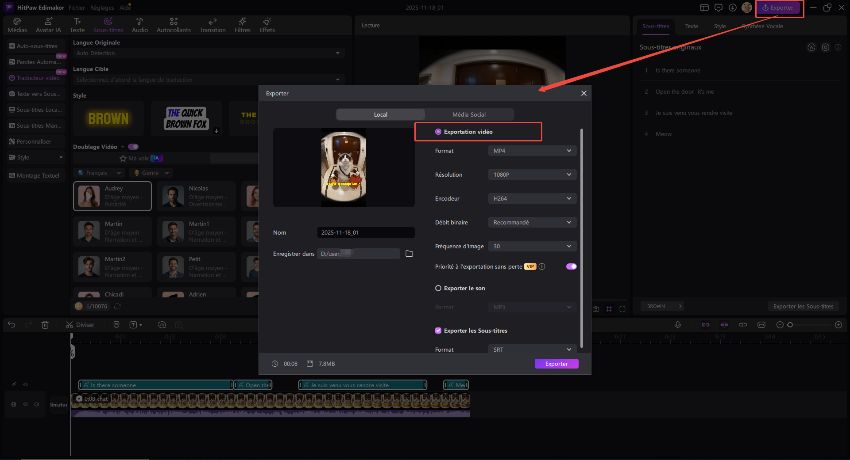Open the Audio tool in top toolbar
This screenshot has height=460, width=850.
(x=140, y=26)
